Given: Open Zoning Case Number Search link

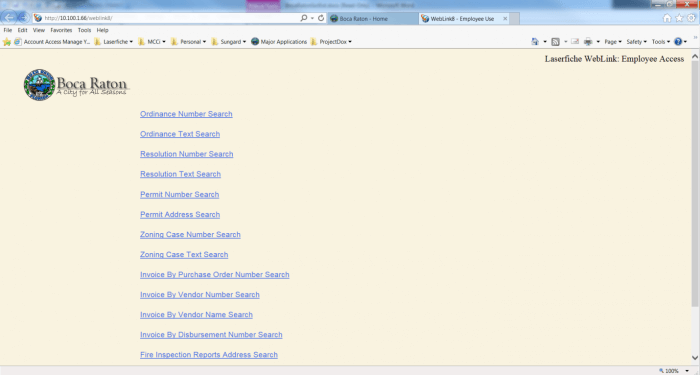Looking at the screenshot, I should click(190, 234).
